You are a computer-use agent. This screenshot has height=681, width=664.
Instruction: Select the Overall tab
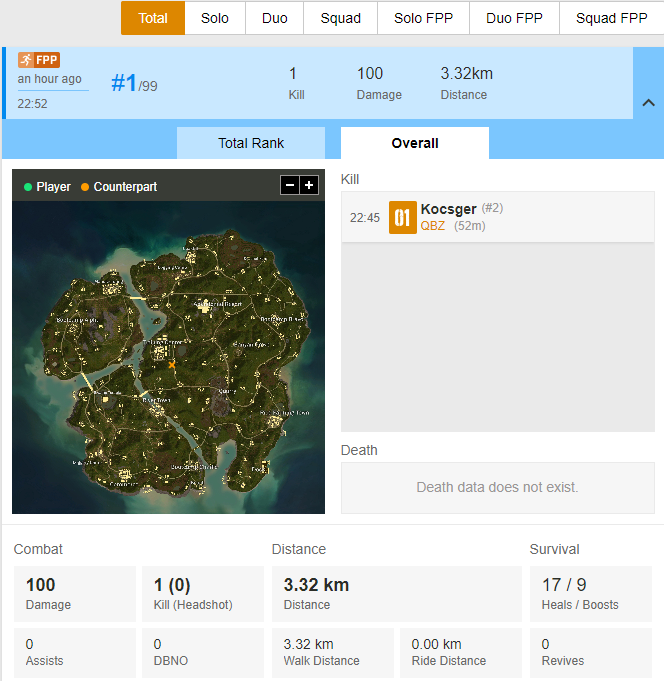415,143
